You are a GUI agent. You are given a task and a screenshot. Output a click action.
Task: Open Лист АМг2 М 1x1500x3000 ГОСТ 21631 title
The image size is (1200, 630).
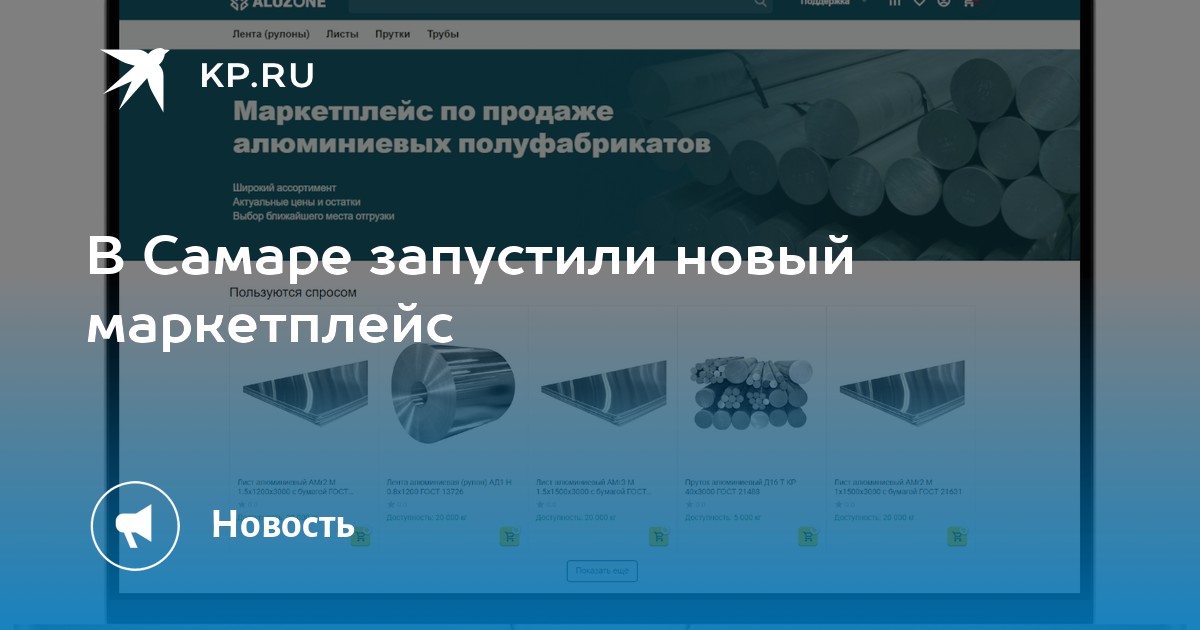[898, 487]
